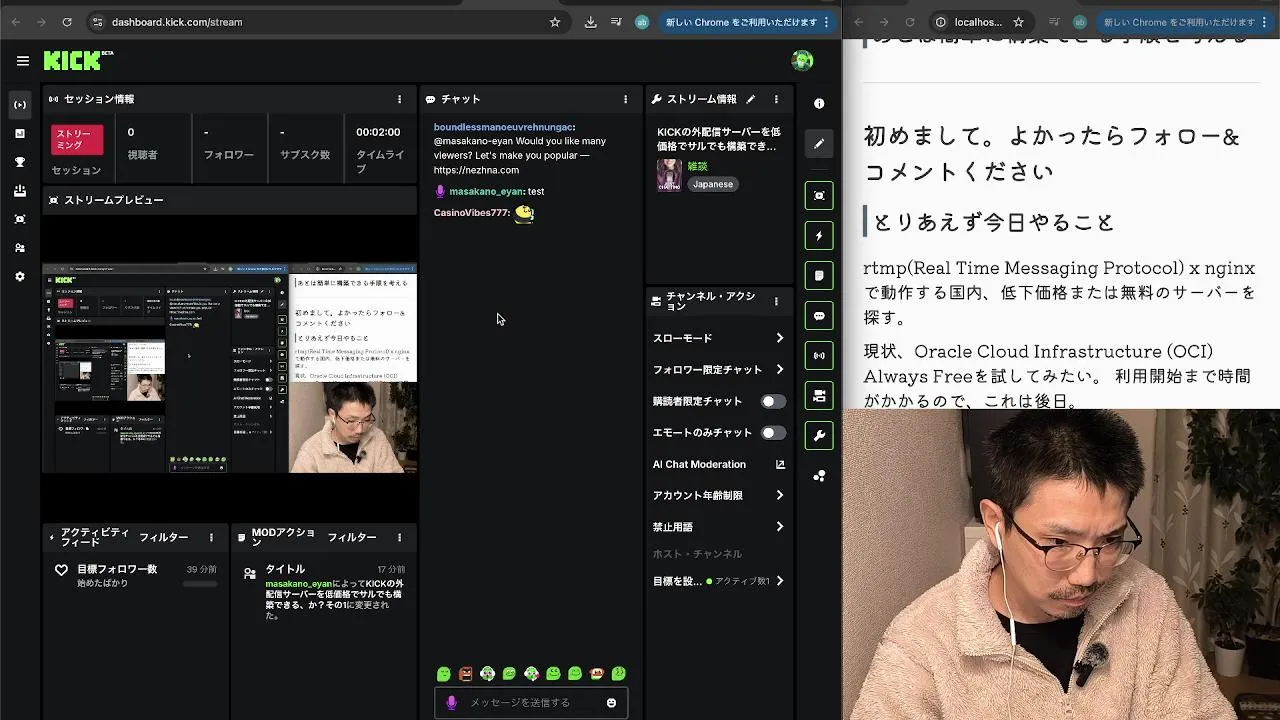The width and height of the screenshot is (1280, 720).
Task: Click the KICK logo
Action: pos(78,61)
